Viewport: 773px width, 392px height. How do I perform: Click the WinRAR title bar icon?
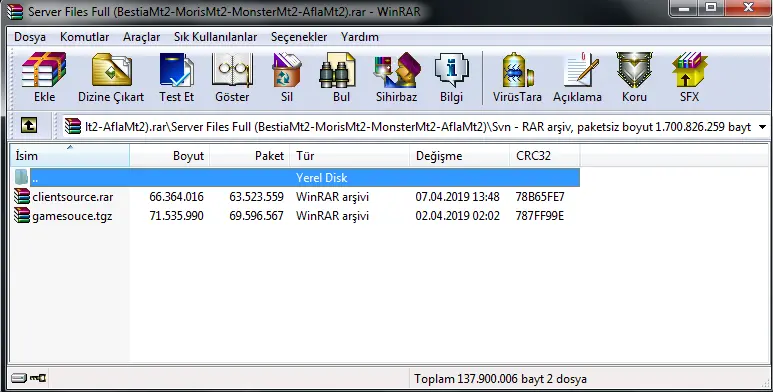(x=15, y=11)
